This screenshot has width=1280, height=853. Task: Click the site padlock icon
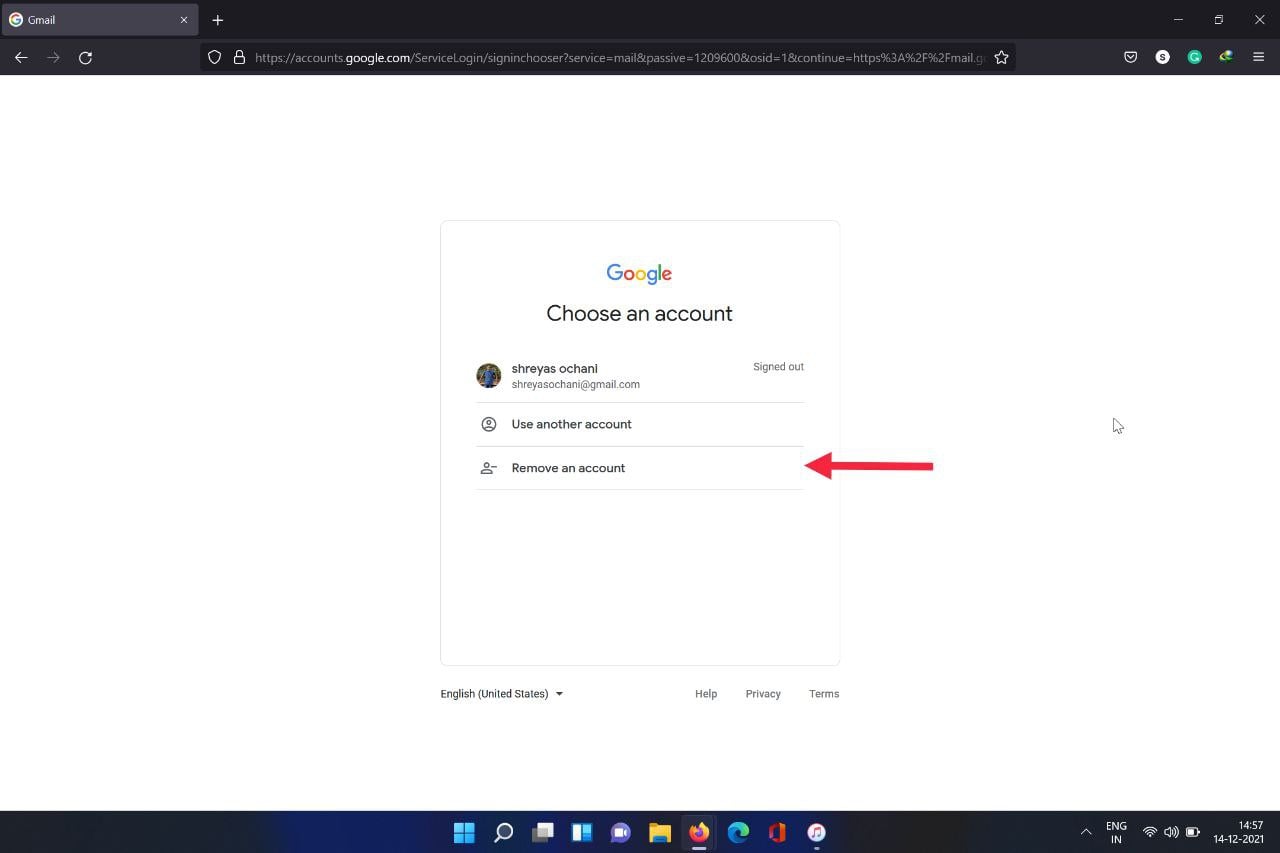point(239,58)
